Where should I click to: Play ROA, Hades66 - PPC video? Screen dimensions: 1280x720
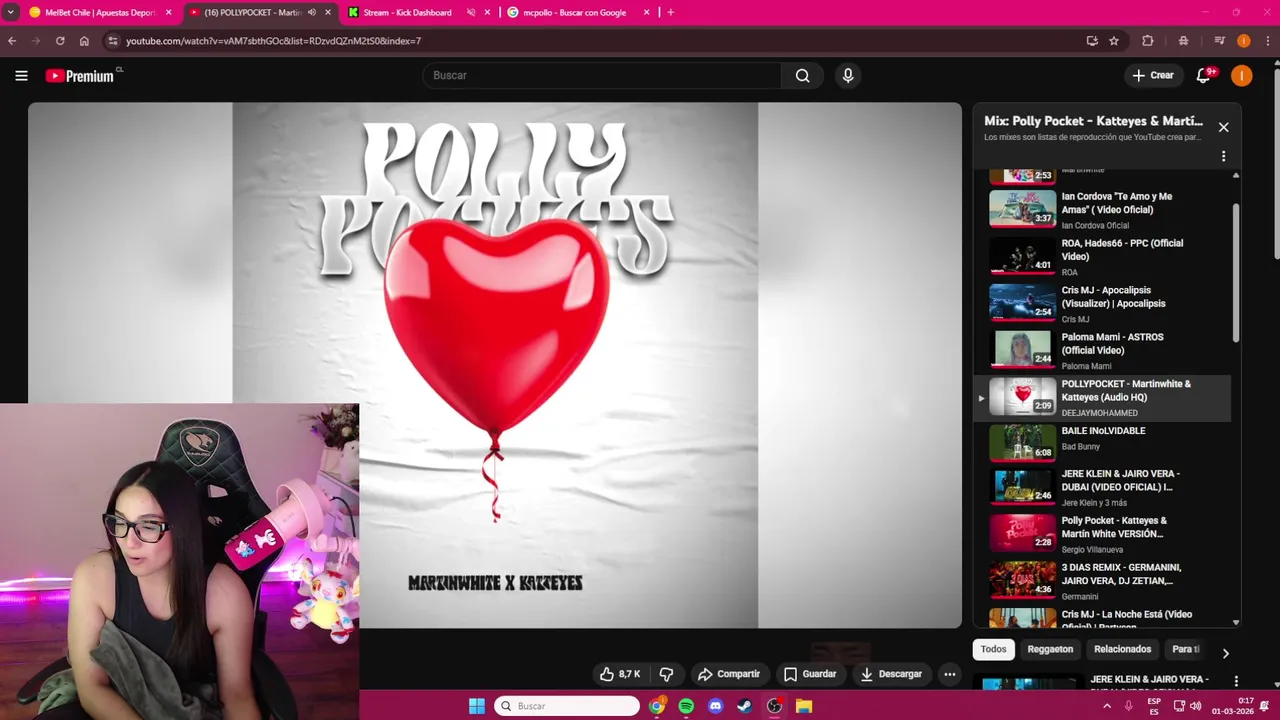pyautogui.click(x=1104, y=255)
